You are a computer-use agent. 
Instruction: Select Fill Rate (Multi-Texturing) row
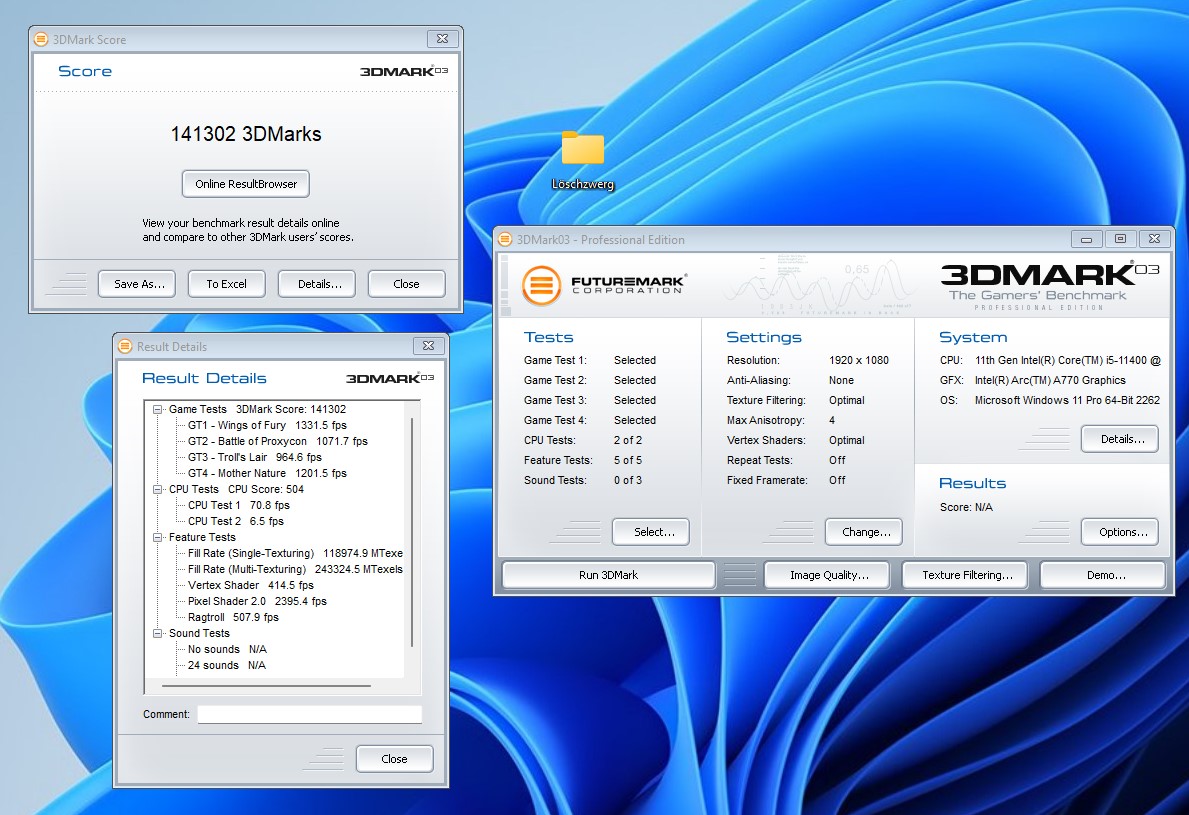(x=295, y=569)
